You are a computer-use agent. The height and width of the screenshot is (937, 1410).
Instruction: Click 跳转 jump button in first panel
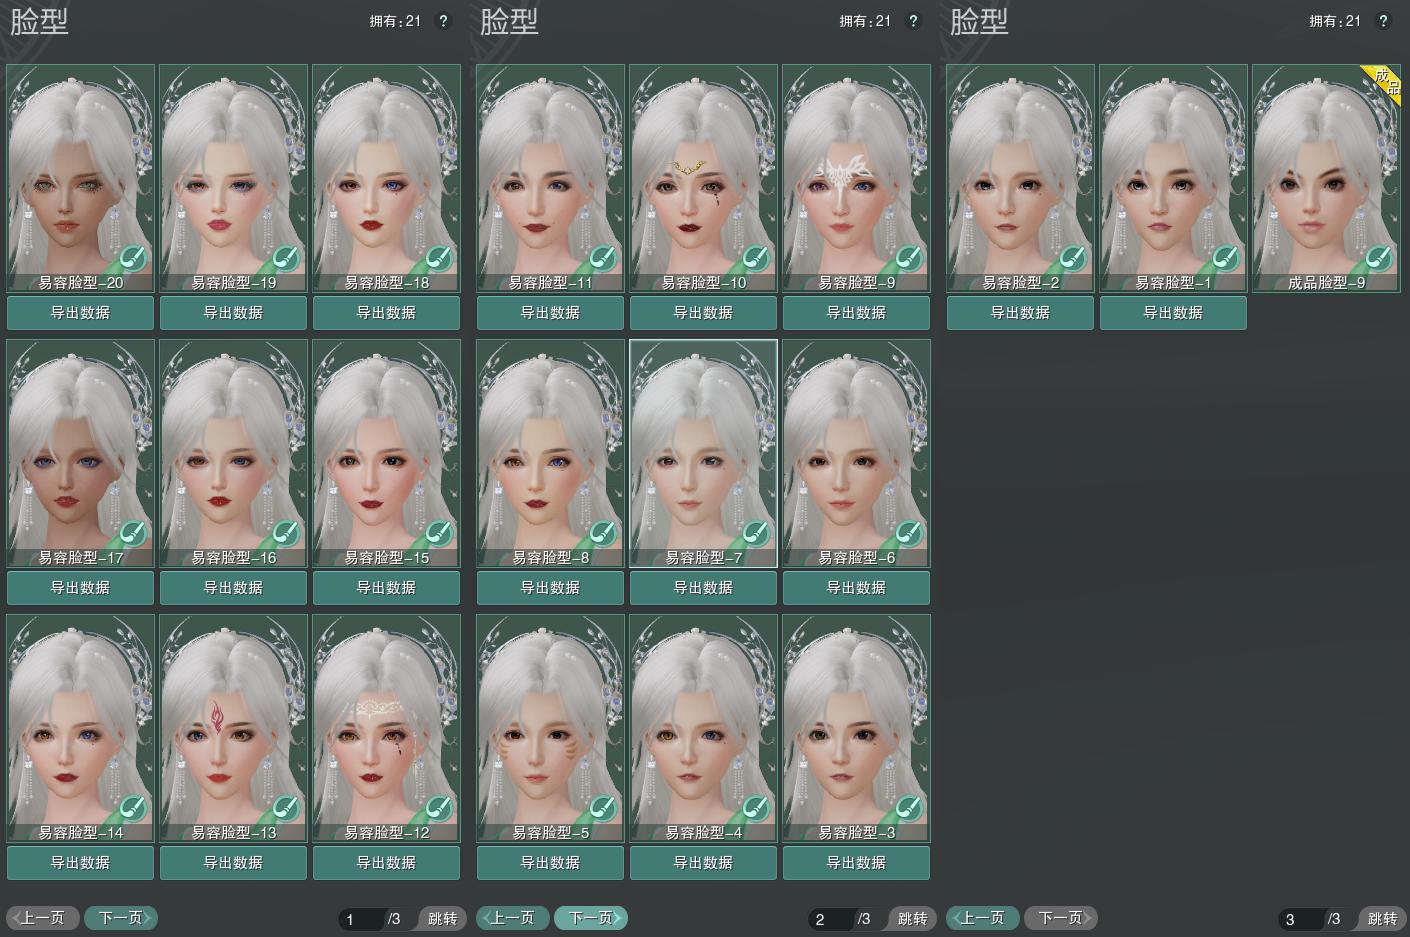click(x=441, y=919)
